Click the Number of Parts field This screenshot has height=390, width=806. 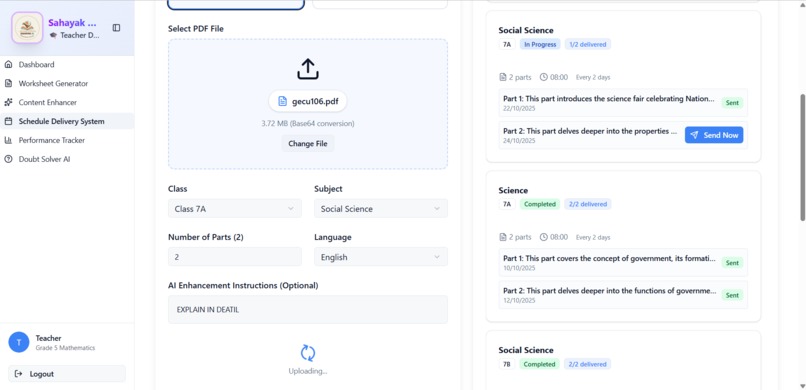point(235,257)
